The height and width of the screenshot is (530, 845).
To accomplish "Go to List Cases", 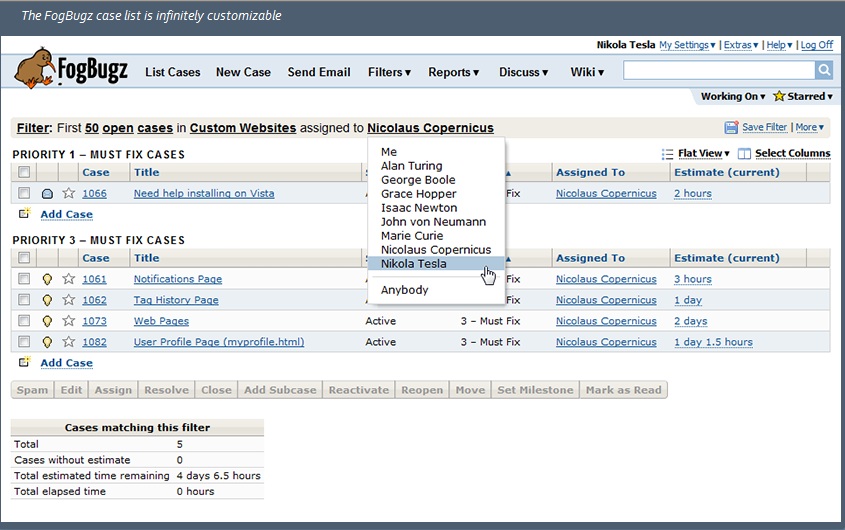I will tap(172, 72).
